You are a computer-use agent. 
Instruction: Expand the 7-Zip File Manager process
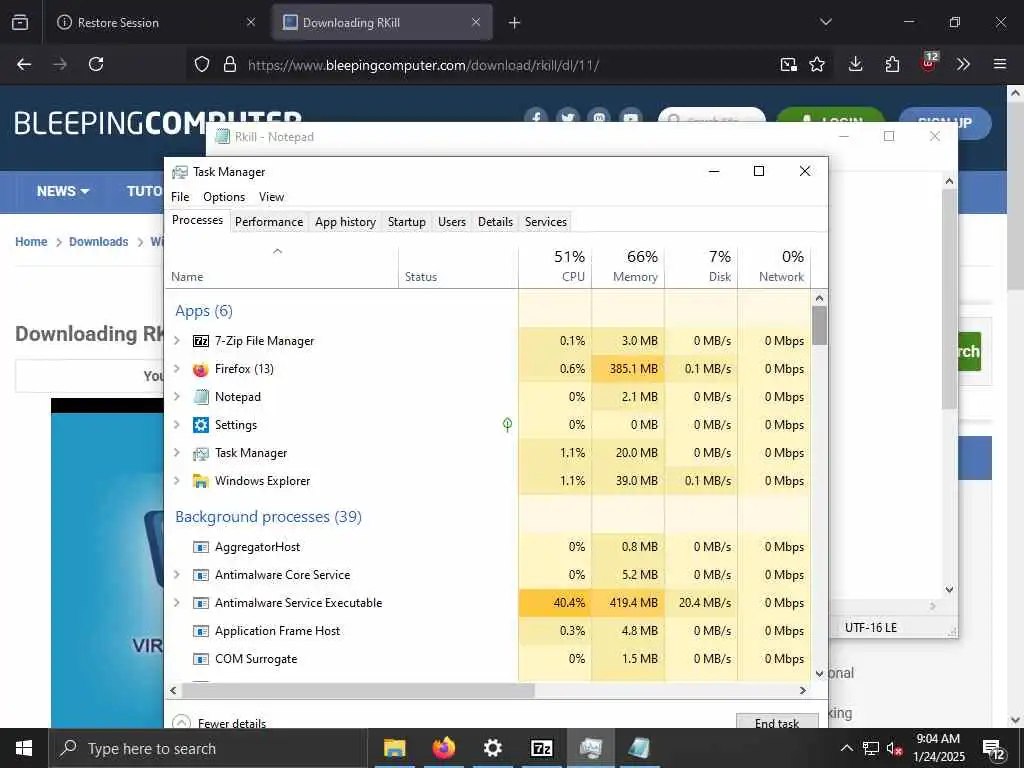point(177,340)
